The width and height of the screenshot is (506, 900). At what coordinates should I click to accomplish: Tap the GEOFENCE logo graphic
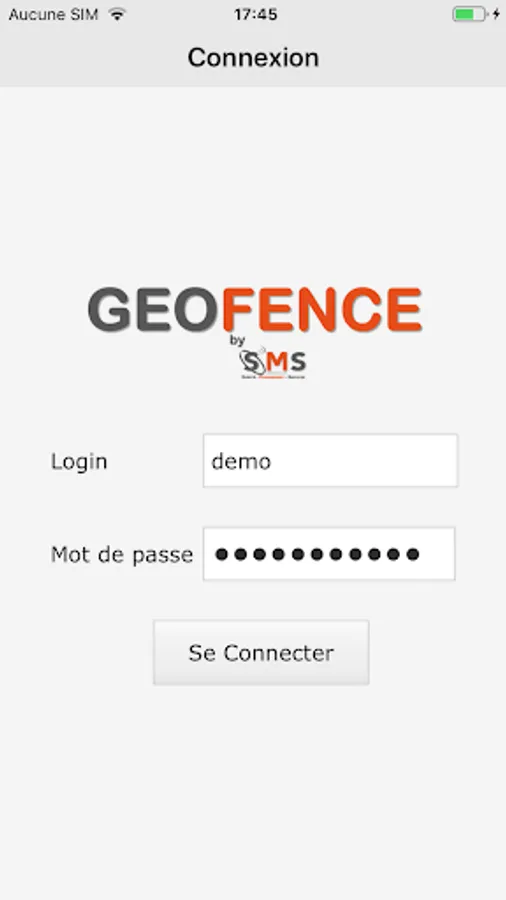[255, 310]
